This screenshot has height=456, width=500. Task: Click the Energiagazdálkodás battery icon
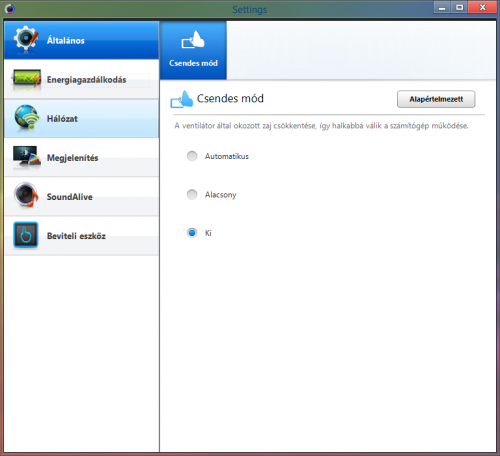(x=26, y=79)
